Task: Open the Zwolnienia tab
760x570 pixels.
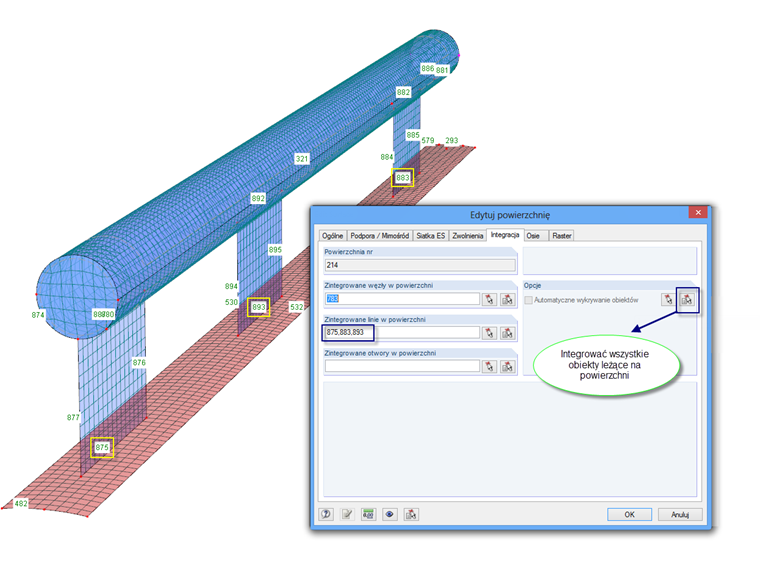Action: click(x=468, y=236)
